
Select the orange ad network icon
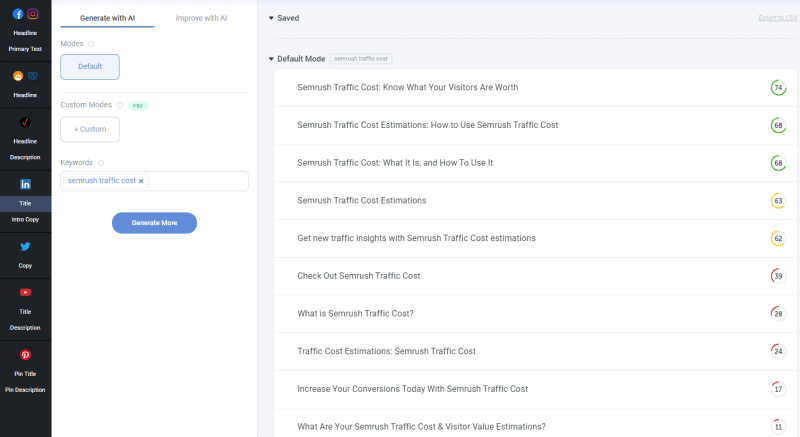18,76
